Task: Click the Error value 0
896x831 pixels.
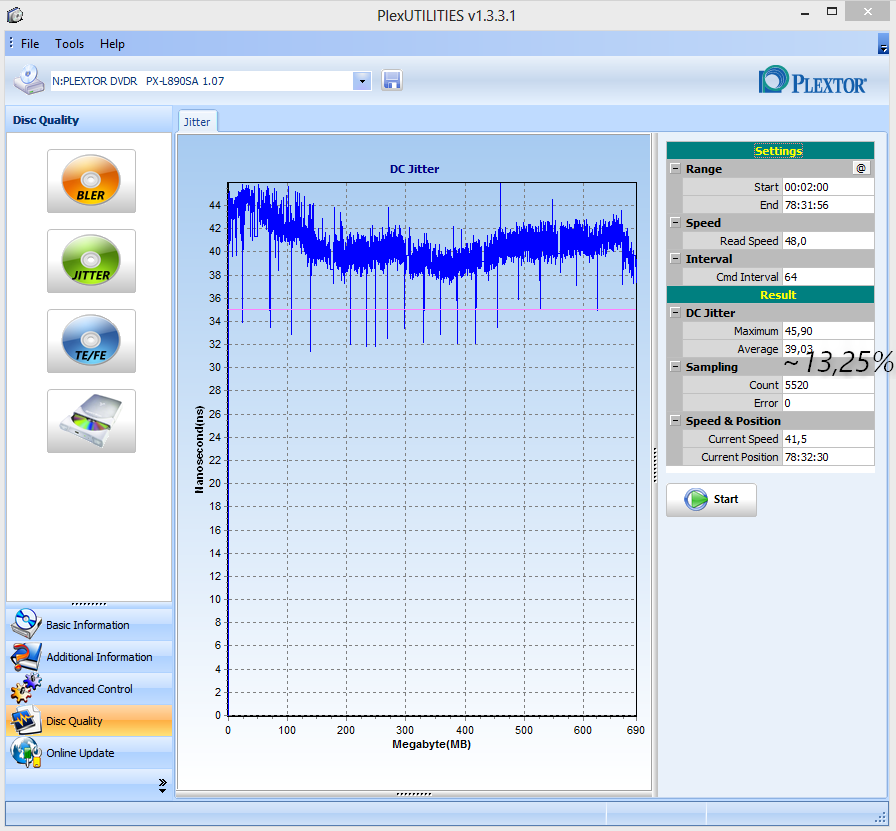Action: (827, 403)
